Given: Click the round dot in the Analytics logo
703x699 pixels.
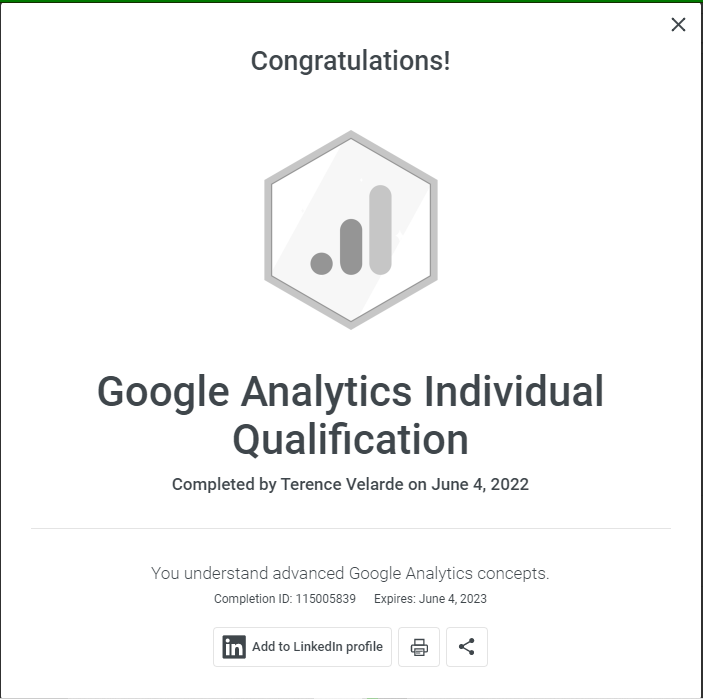Looking at the screenshot, I should (x=321, y=263).
